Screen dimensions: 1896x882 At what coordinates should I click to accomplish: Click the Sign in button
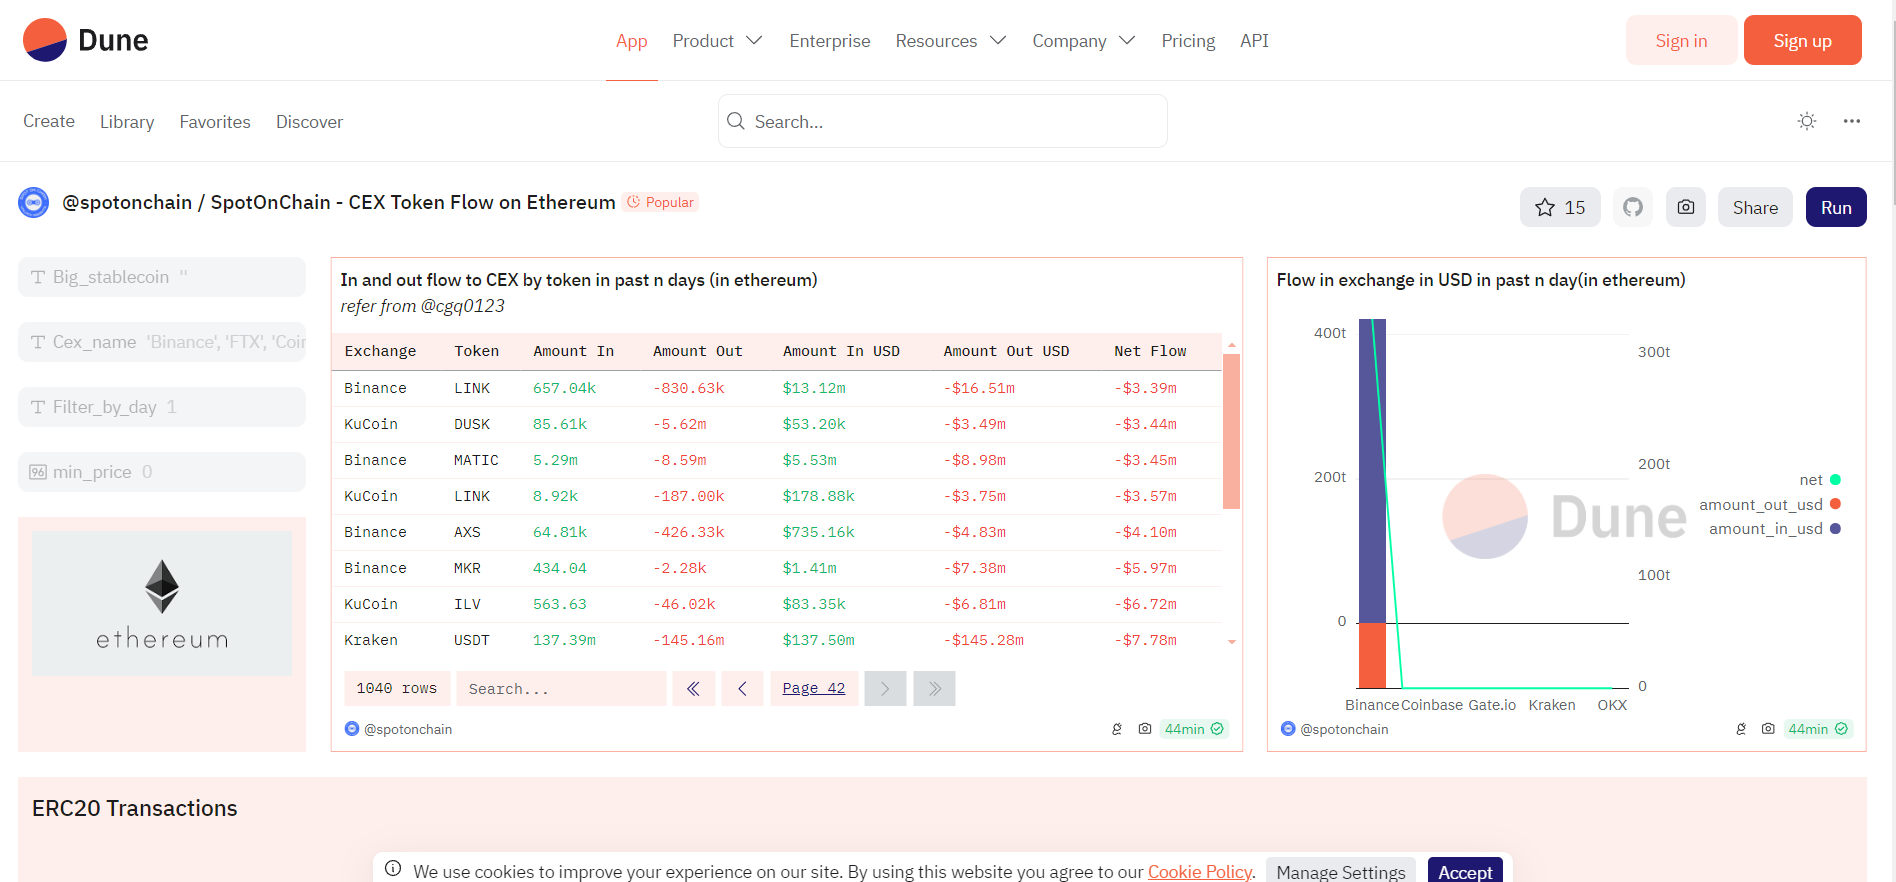click(1681, 40)
